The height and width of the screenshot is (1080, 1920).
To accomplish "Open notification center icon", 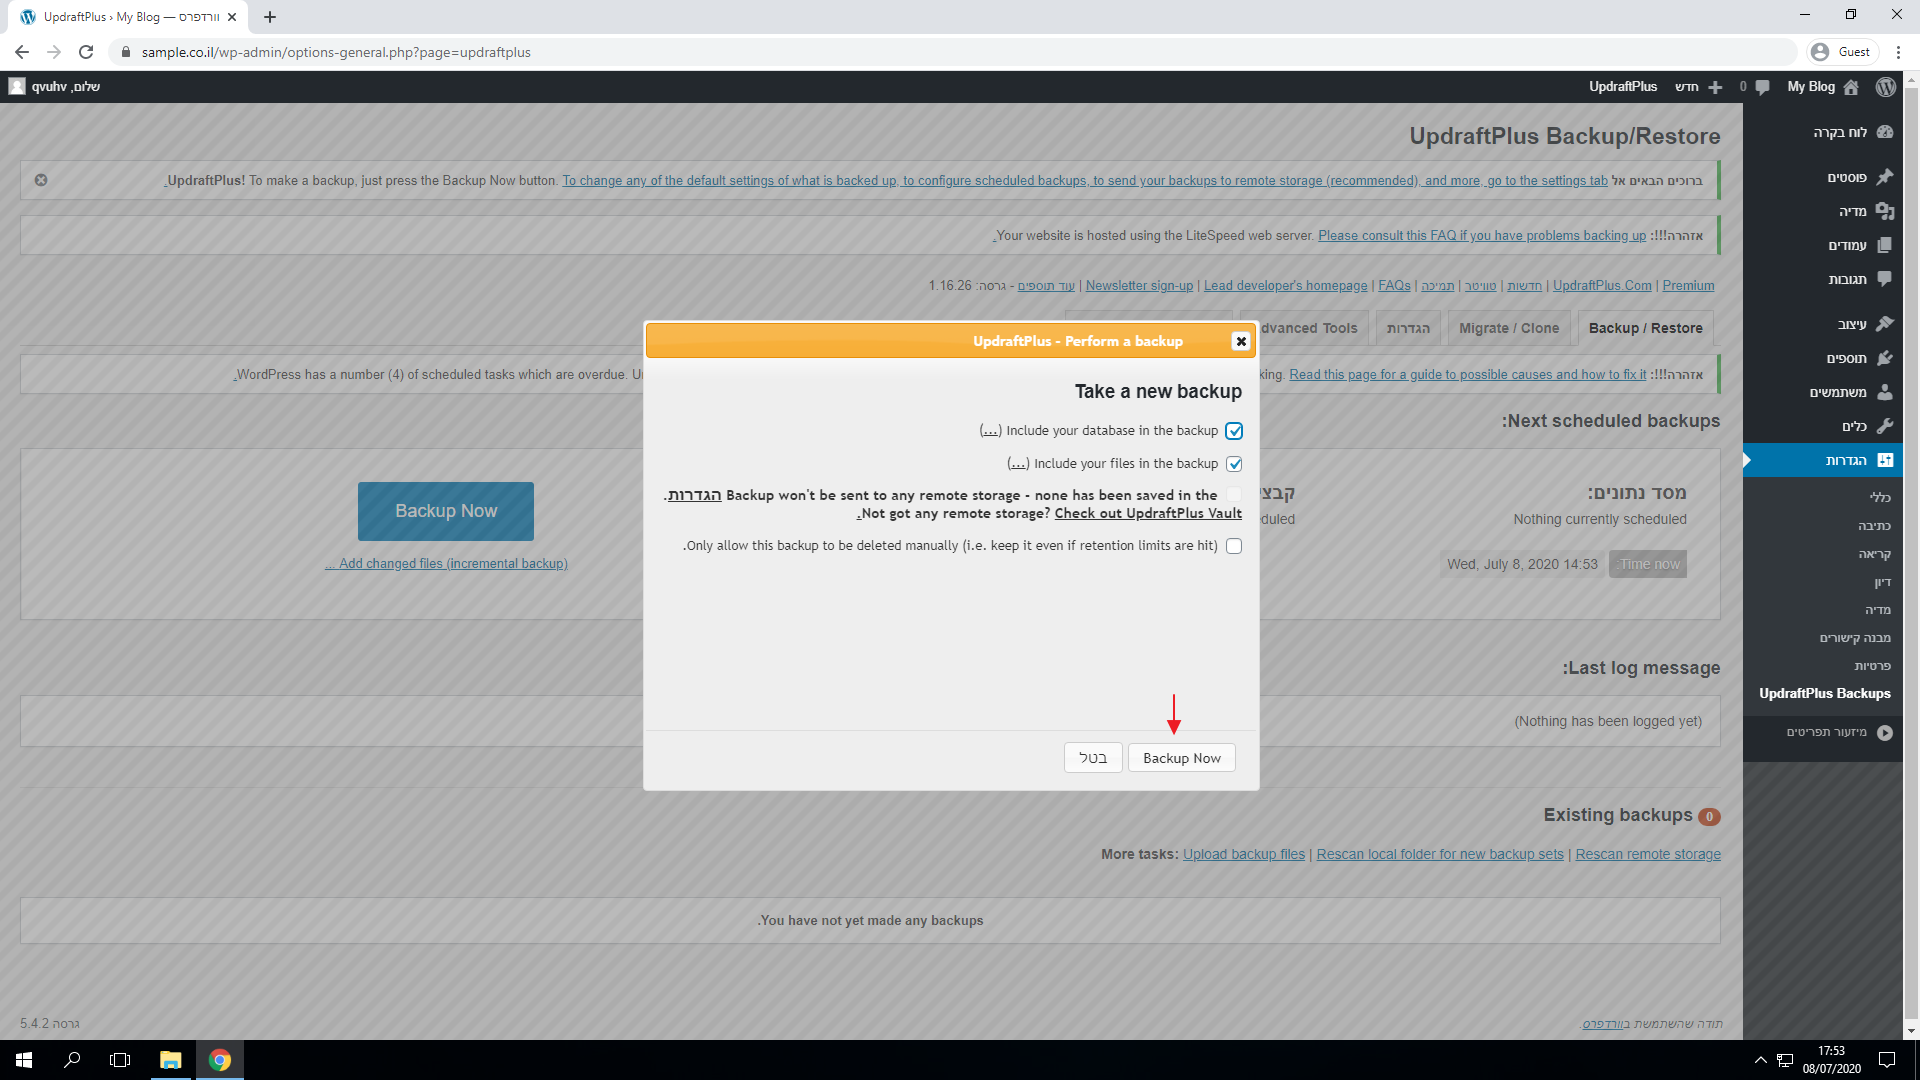I will (x=1887, y=1060).
